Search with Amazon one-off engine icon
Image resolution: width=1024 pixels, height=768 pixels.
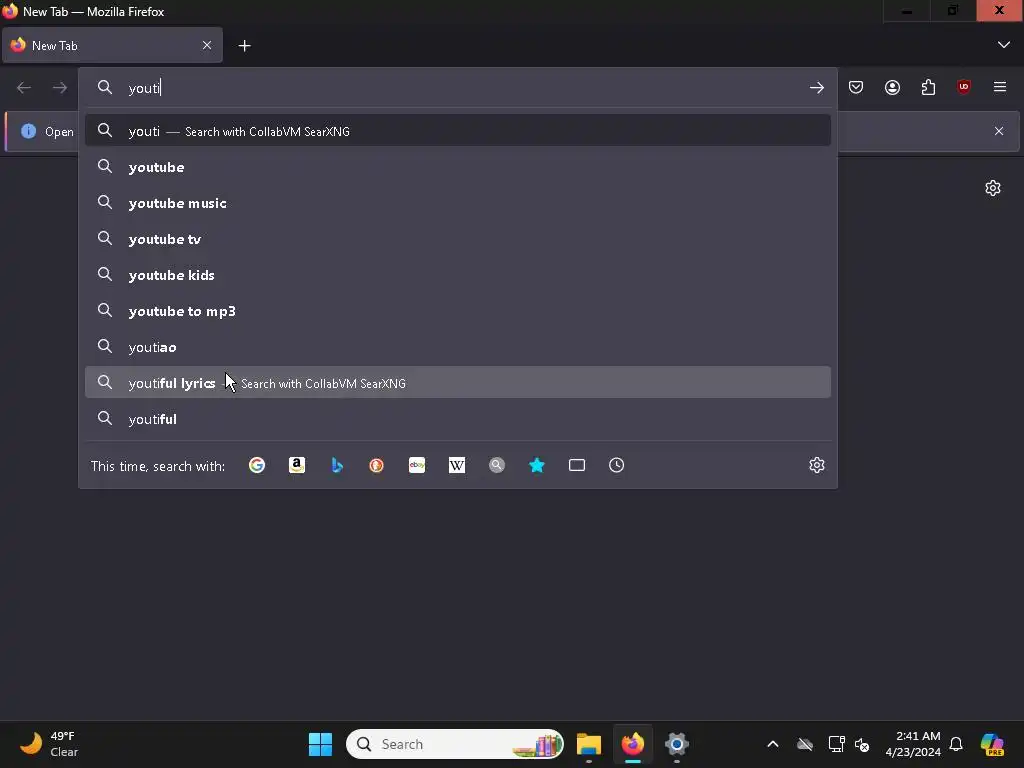(x=297, y=465)
